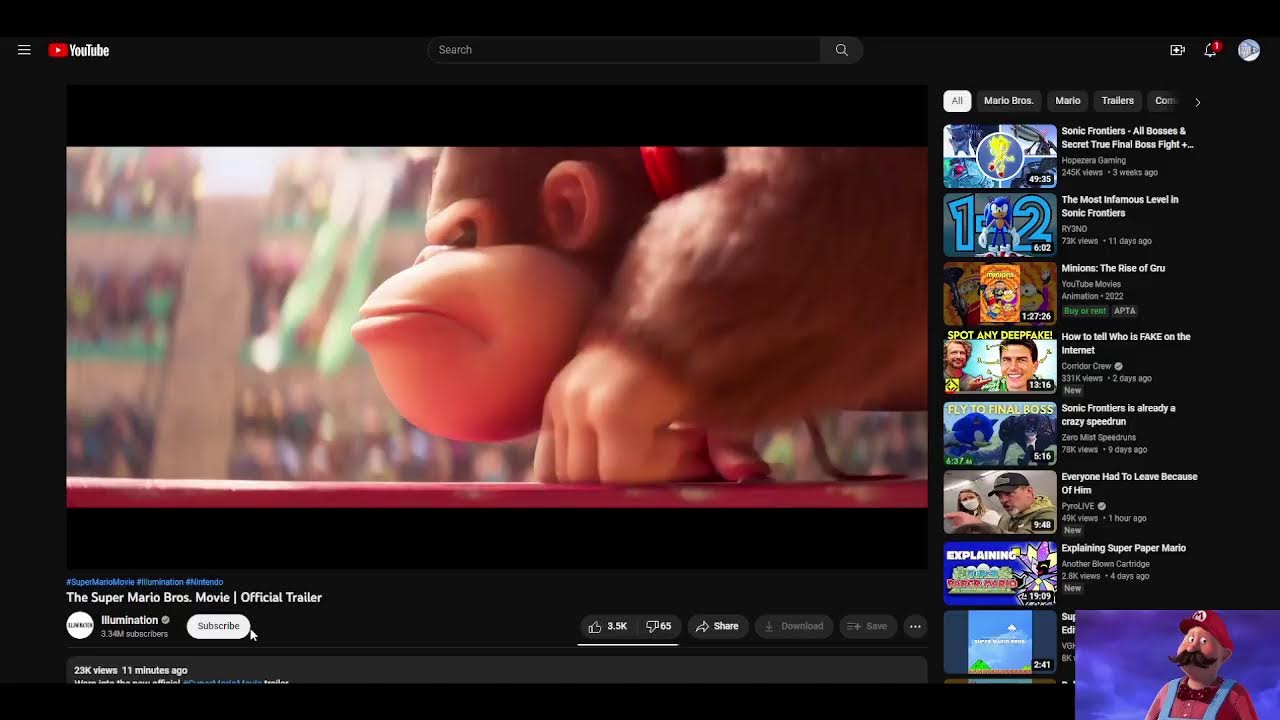This screenshot has width=1280, height=720.
Task: Open the hamburger guide menu
Action: [x=24, y=50]
